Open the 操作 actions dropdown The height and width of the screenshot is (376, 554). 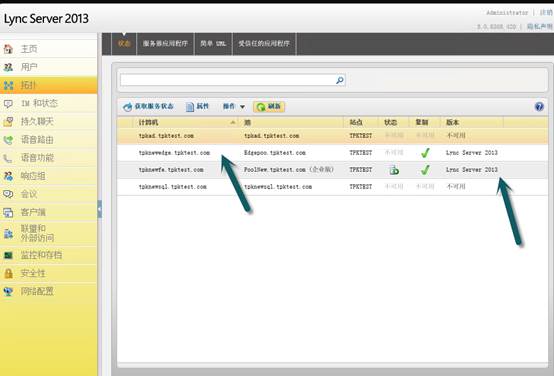234,106
